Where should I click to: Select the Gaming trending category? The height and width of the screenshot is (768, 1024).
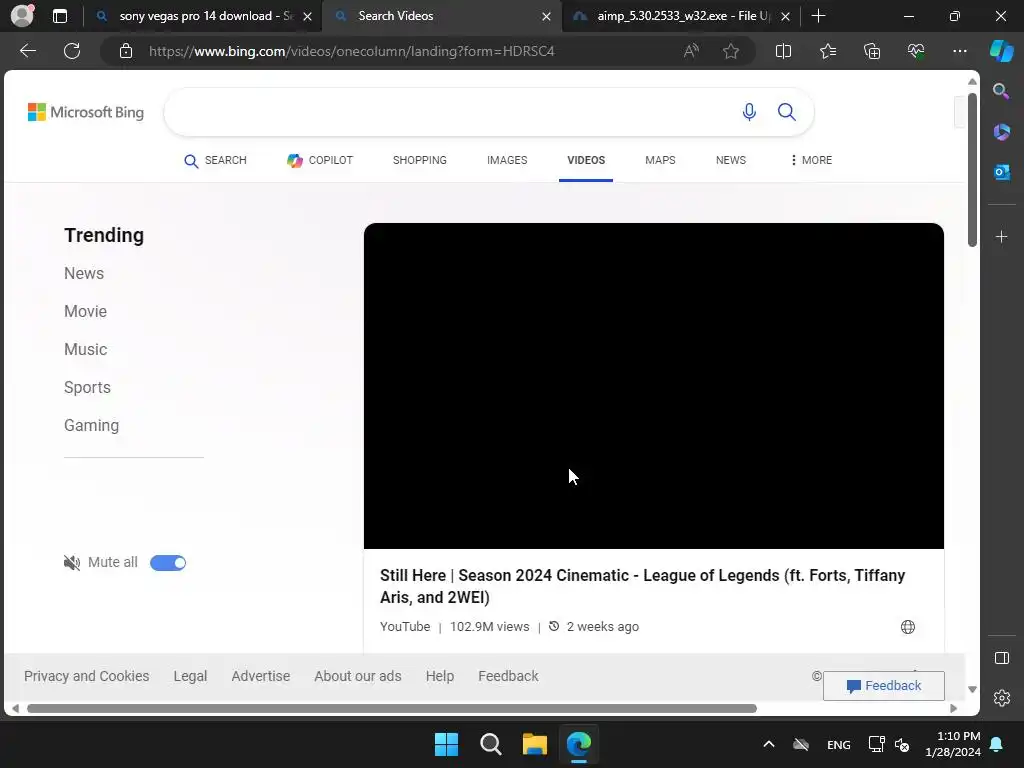tap(91, 425)
